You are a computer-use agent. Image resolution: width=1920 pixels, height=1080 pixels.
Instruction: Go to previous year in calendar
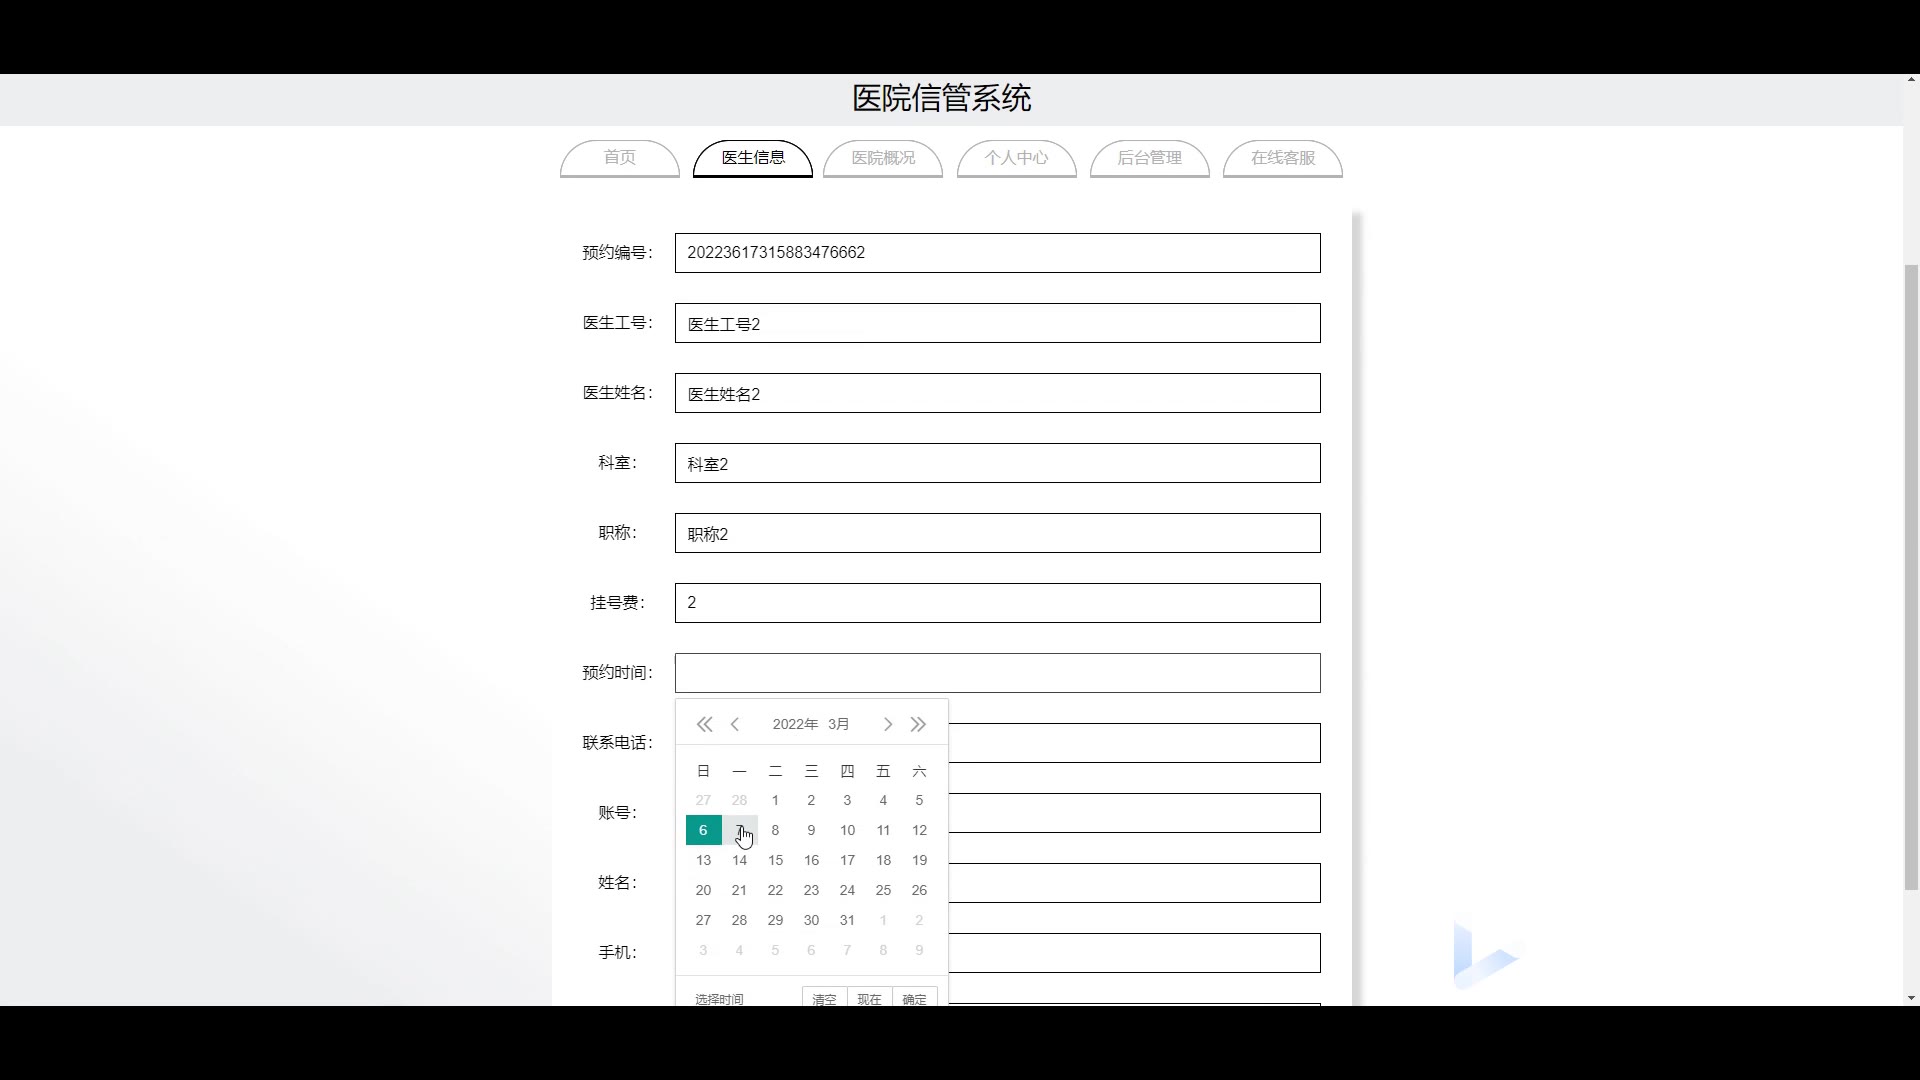point(704,724)
